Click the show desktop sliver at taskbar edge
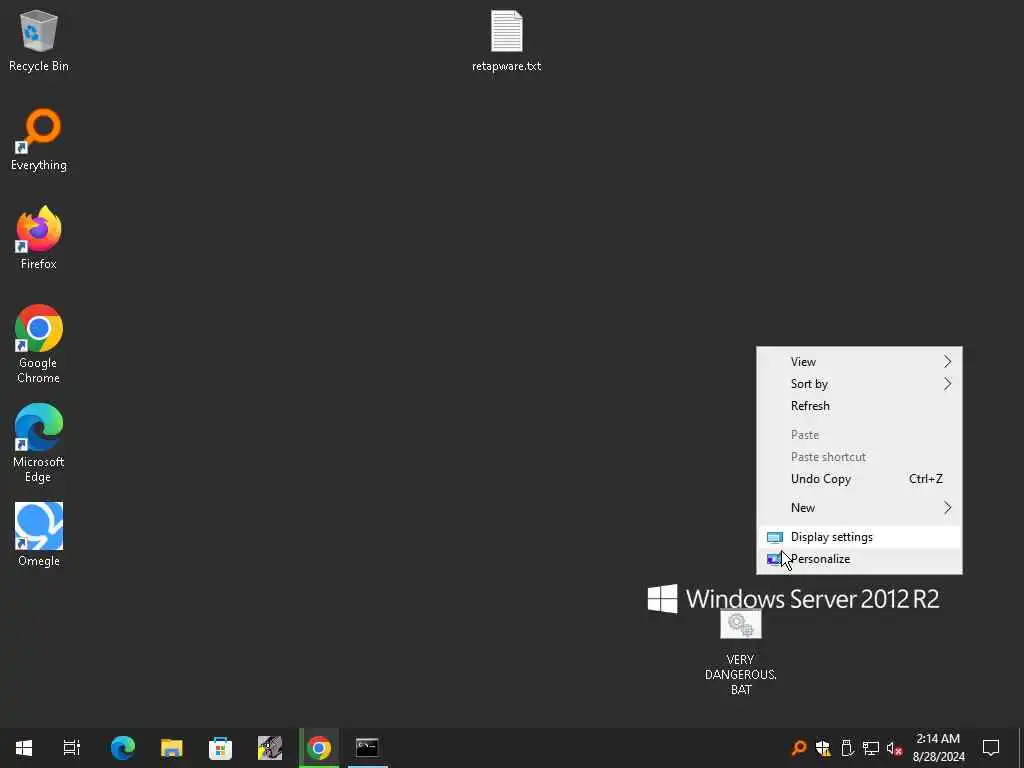1024x768 pixels. click(x=1020, y=748)
